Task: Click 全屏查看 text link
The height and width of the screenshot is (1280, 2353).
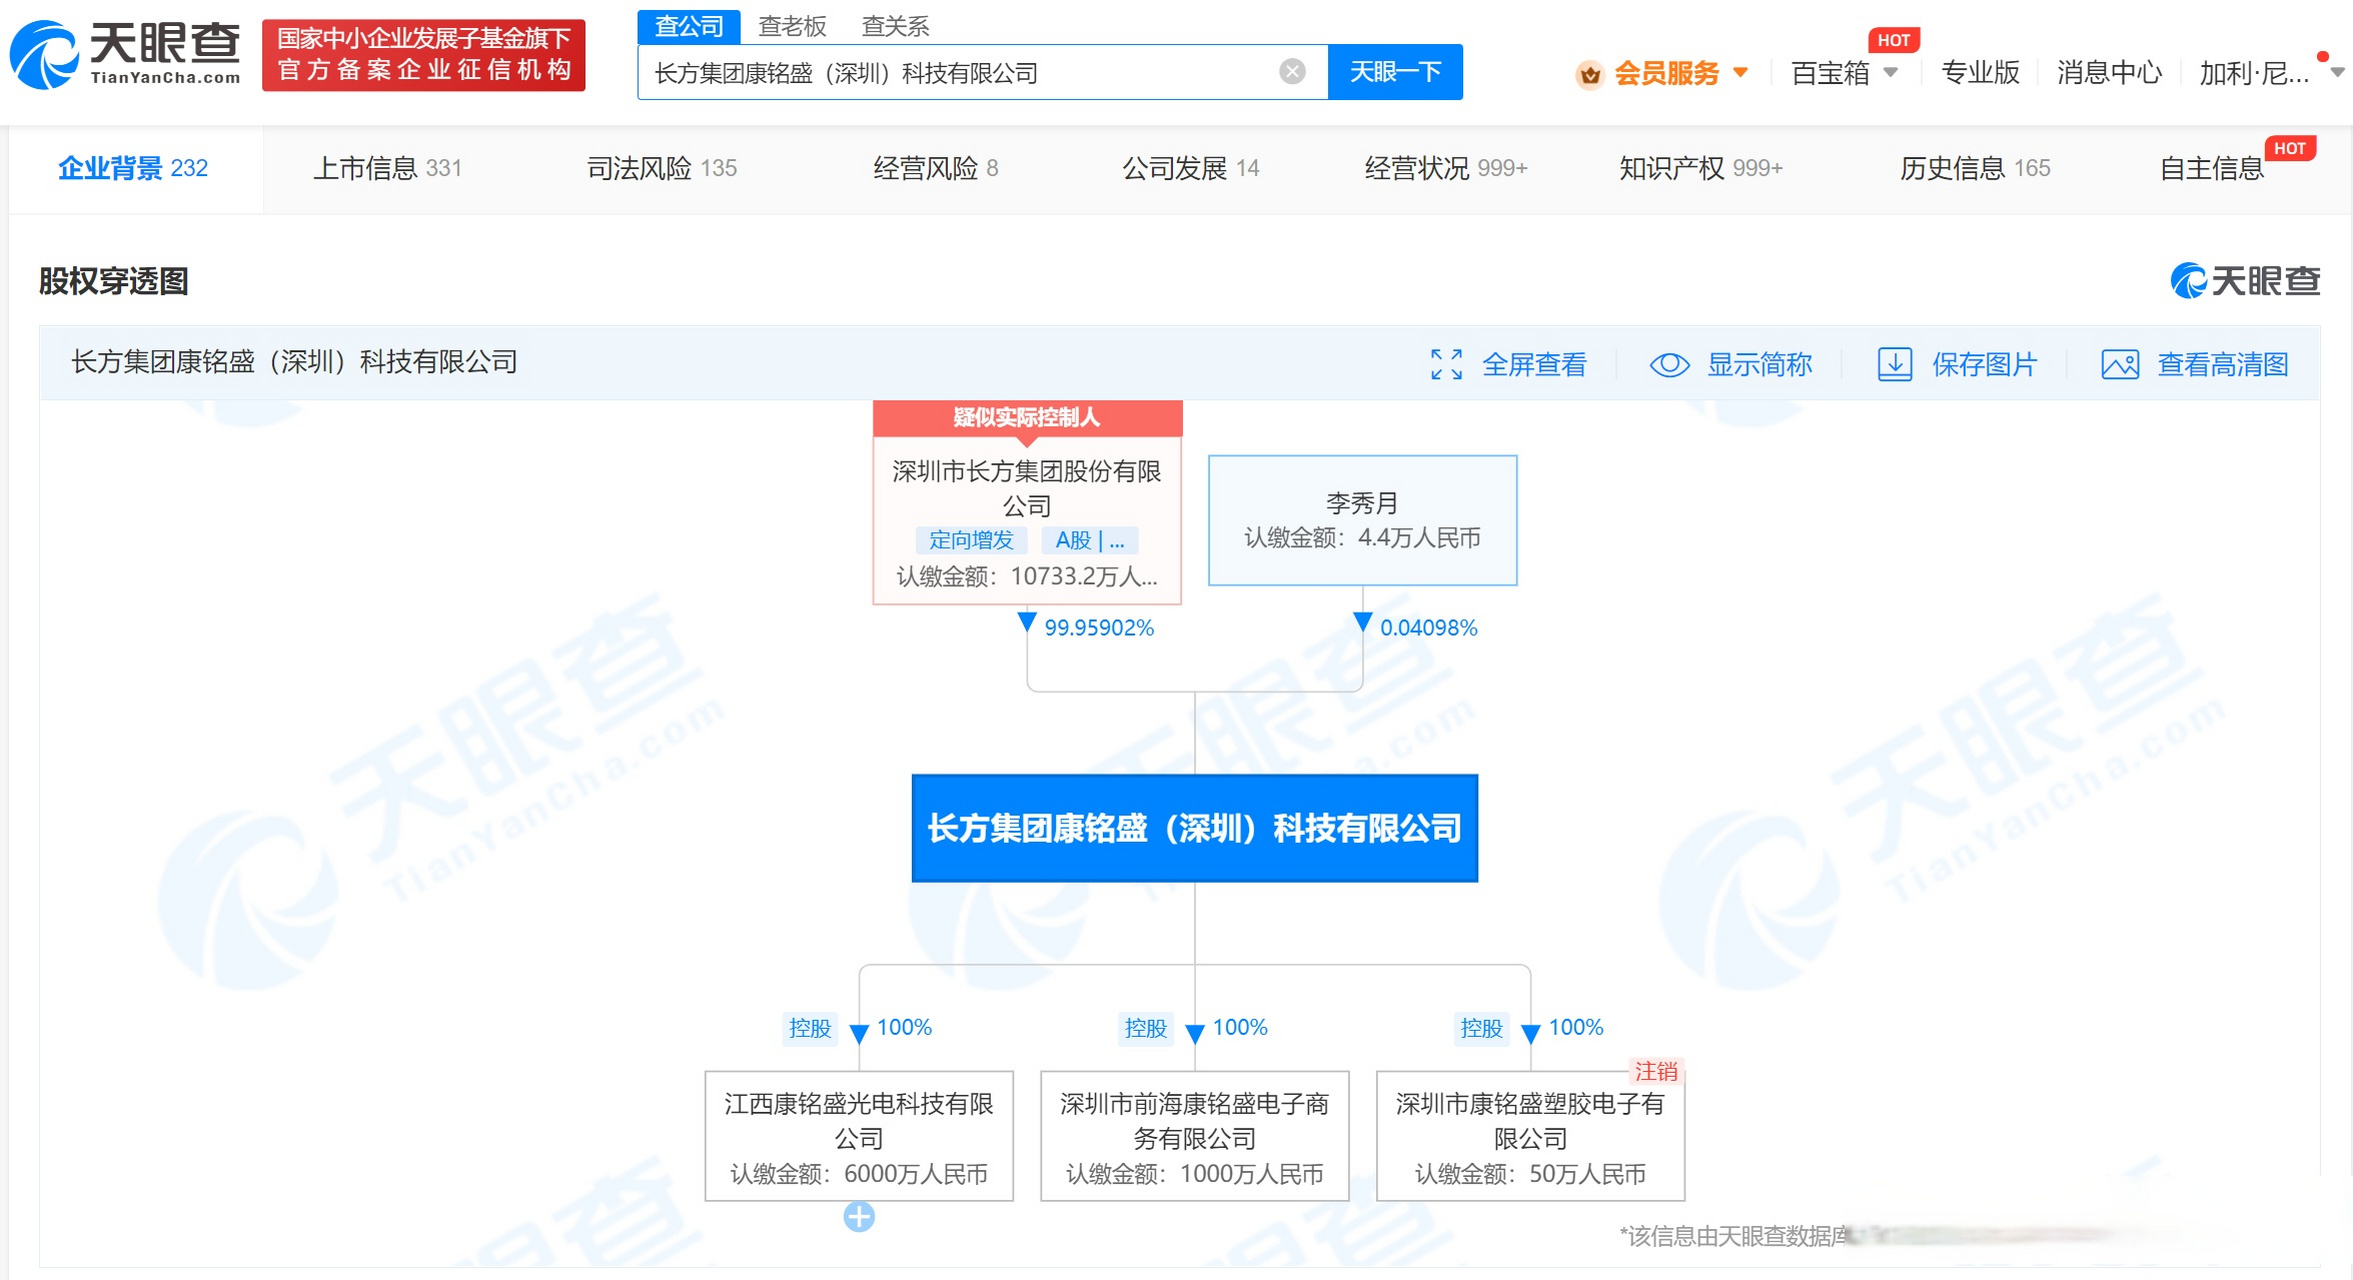Action: (1534, 364)
